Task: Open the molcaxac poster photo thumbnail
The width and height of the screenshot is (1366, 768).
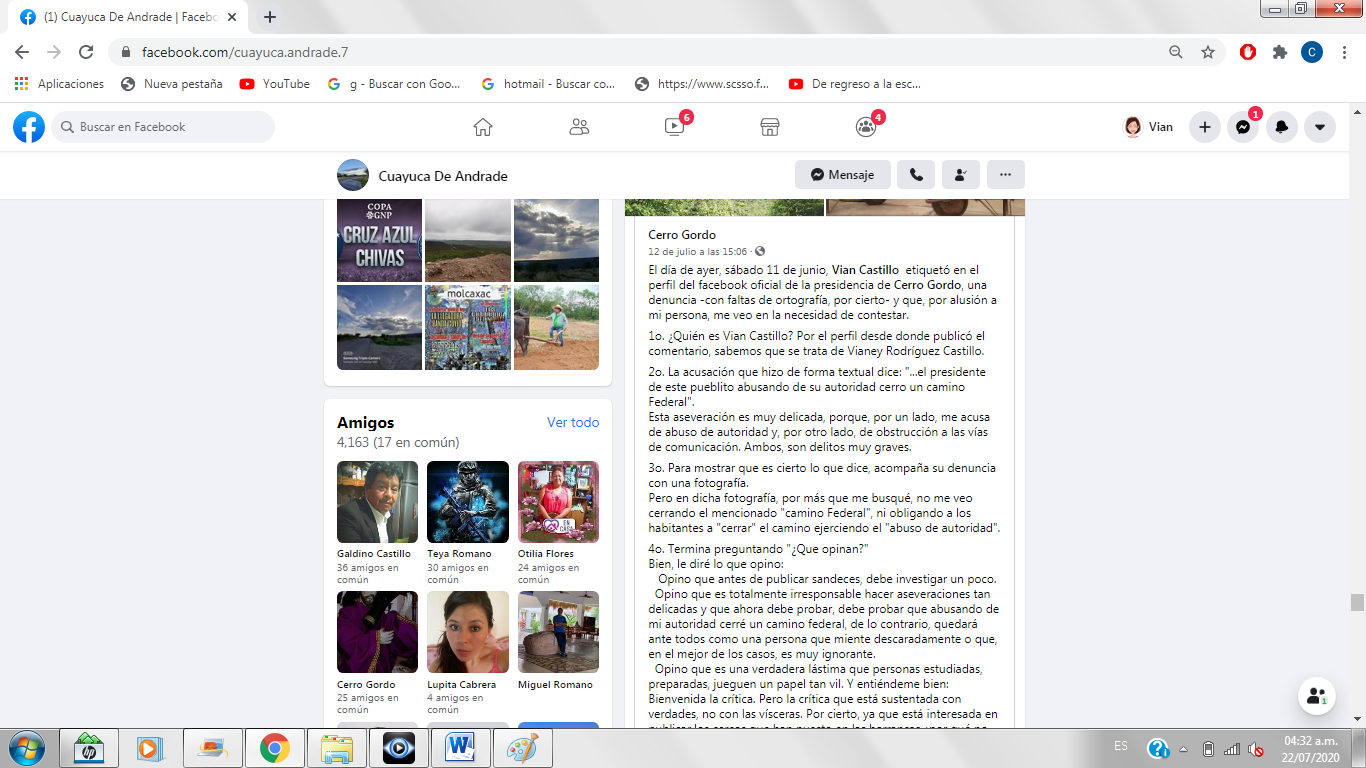Action: click(x=468, y=327)
